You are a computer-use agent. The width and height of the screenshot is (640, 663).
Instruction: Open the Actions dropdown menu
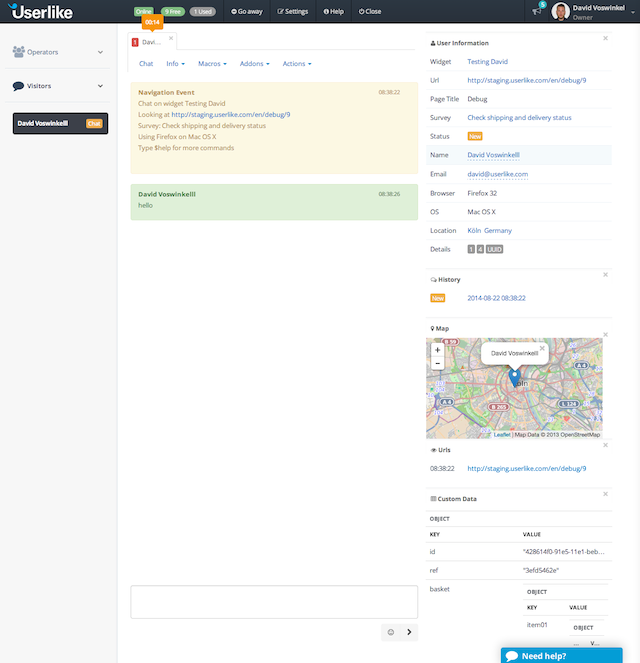pyautogui.click(x=297, y=64)
